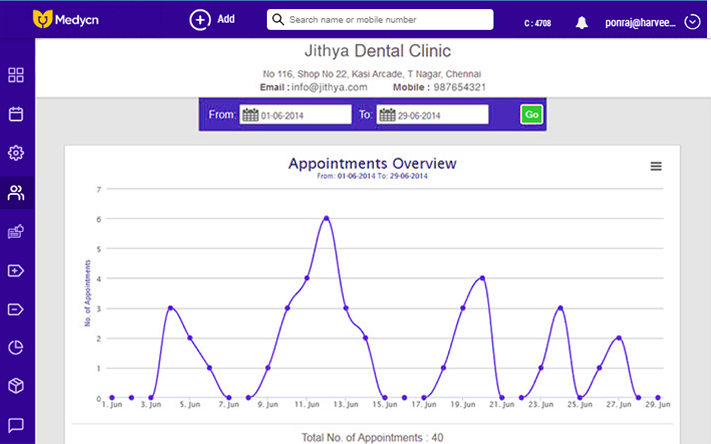Expand the user account dropdown arrow

(692, 22)
